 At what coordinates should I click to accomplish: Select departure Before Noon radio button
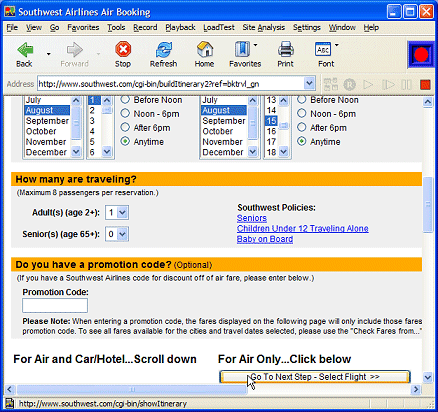coord(125,99)
